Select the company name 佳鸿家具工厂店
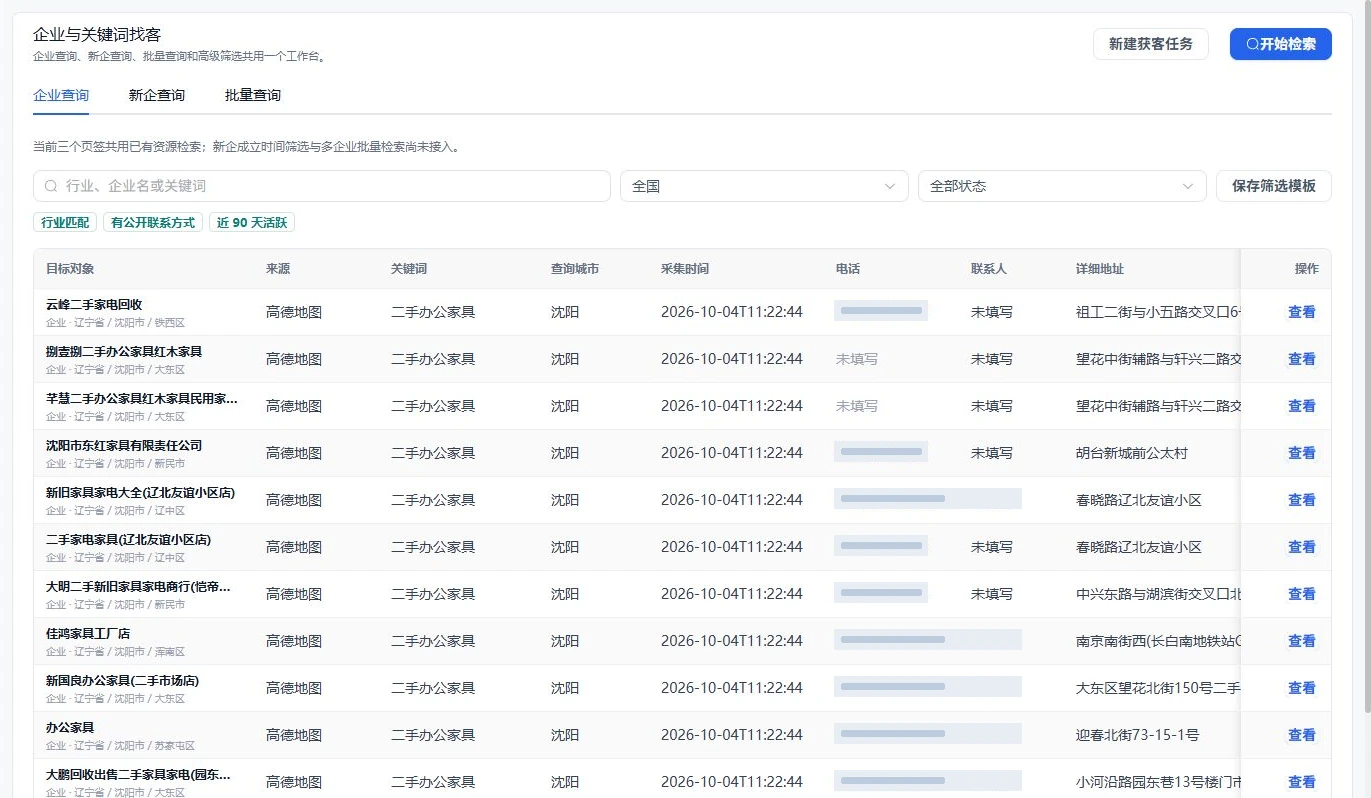 coord(88,633)
